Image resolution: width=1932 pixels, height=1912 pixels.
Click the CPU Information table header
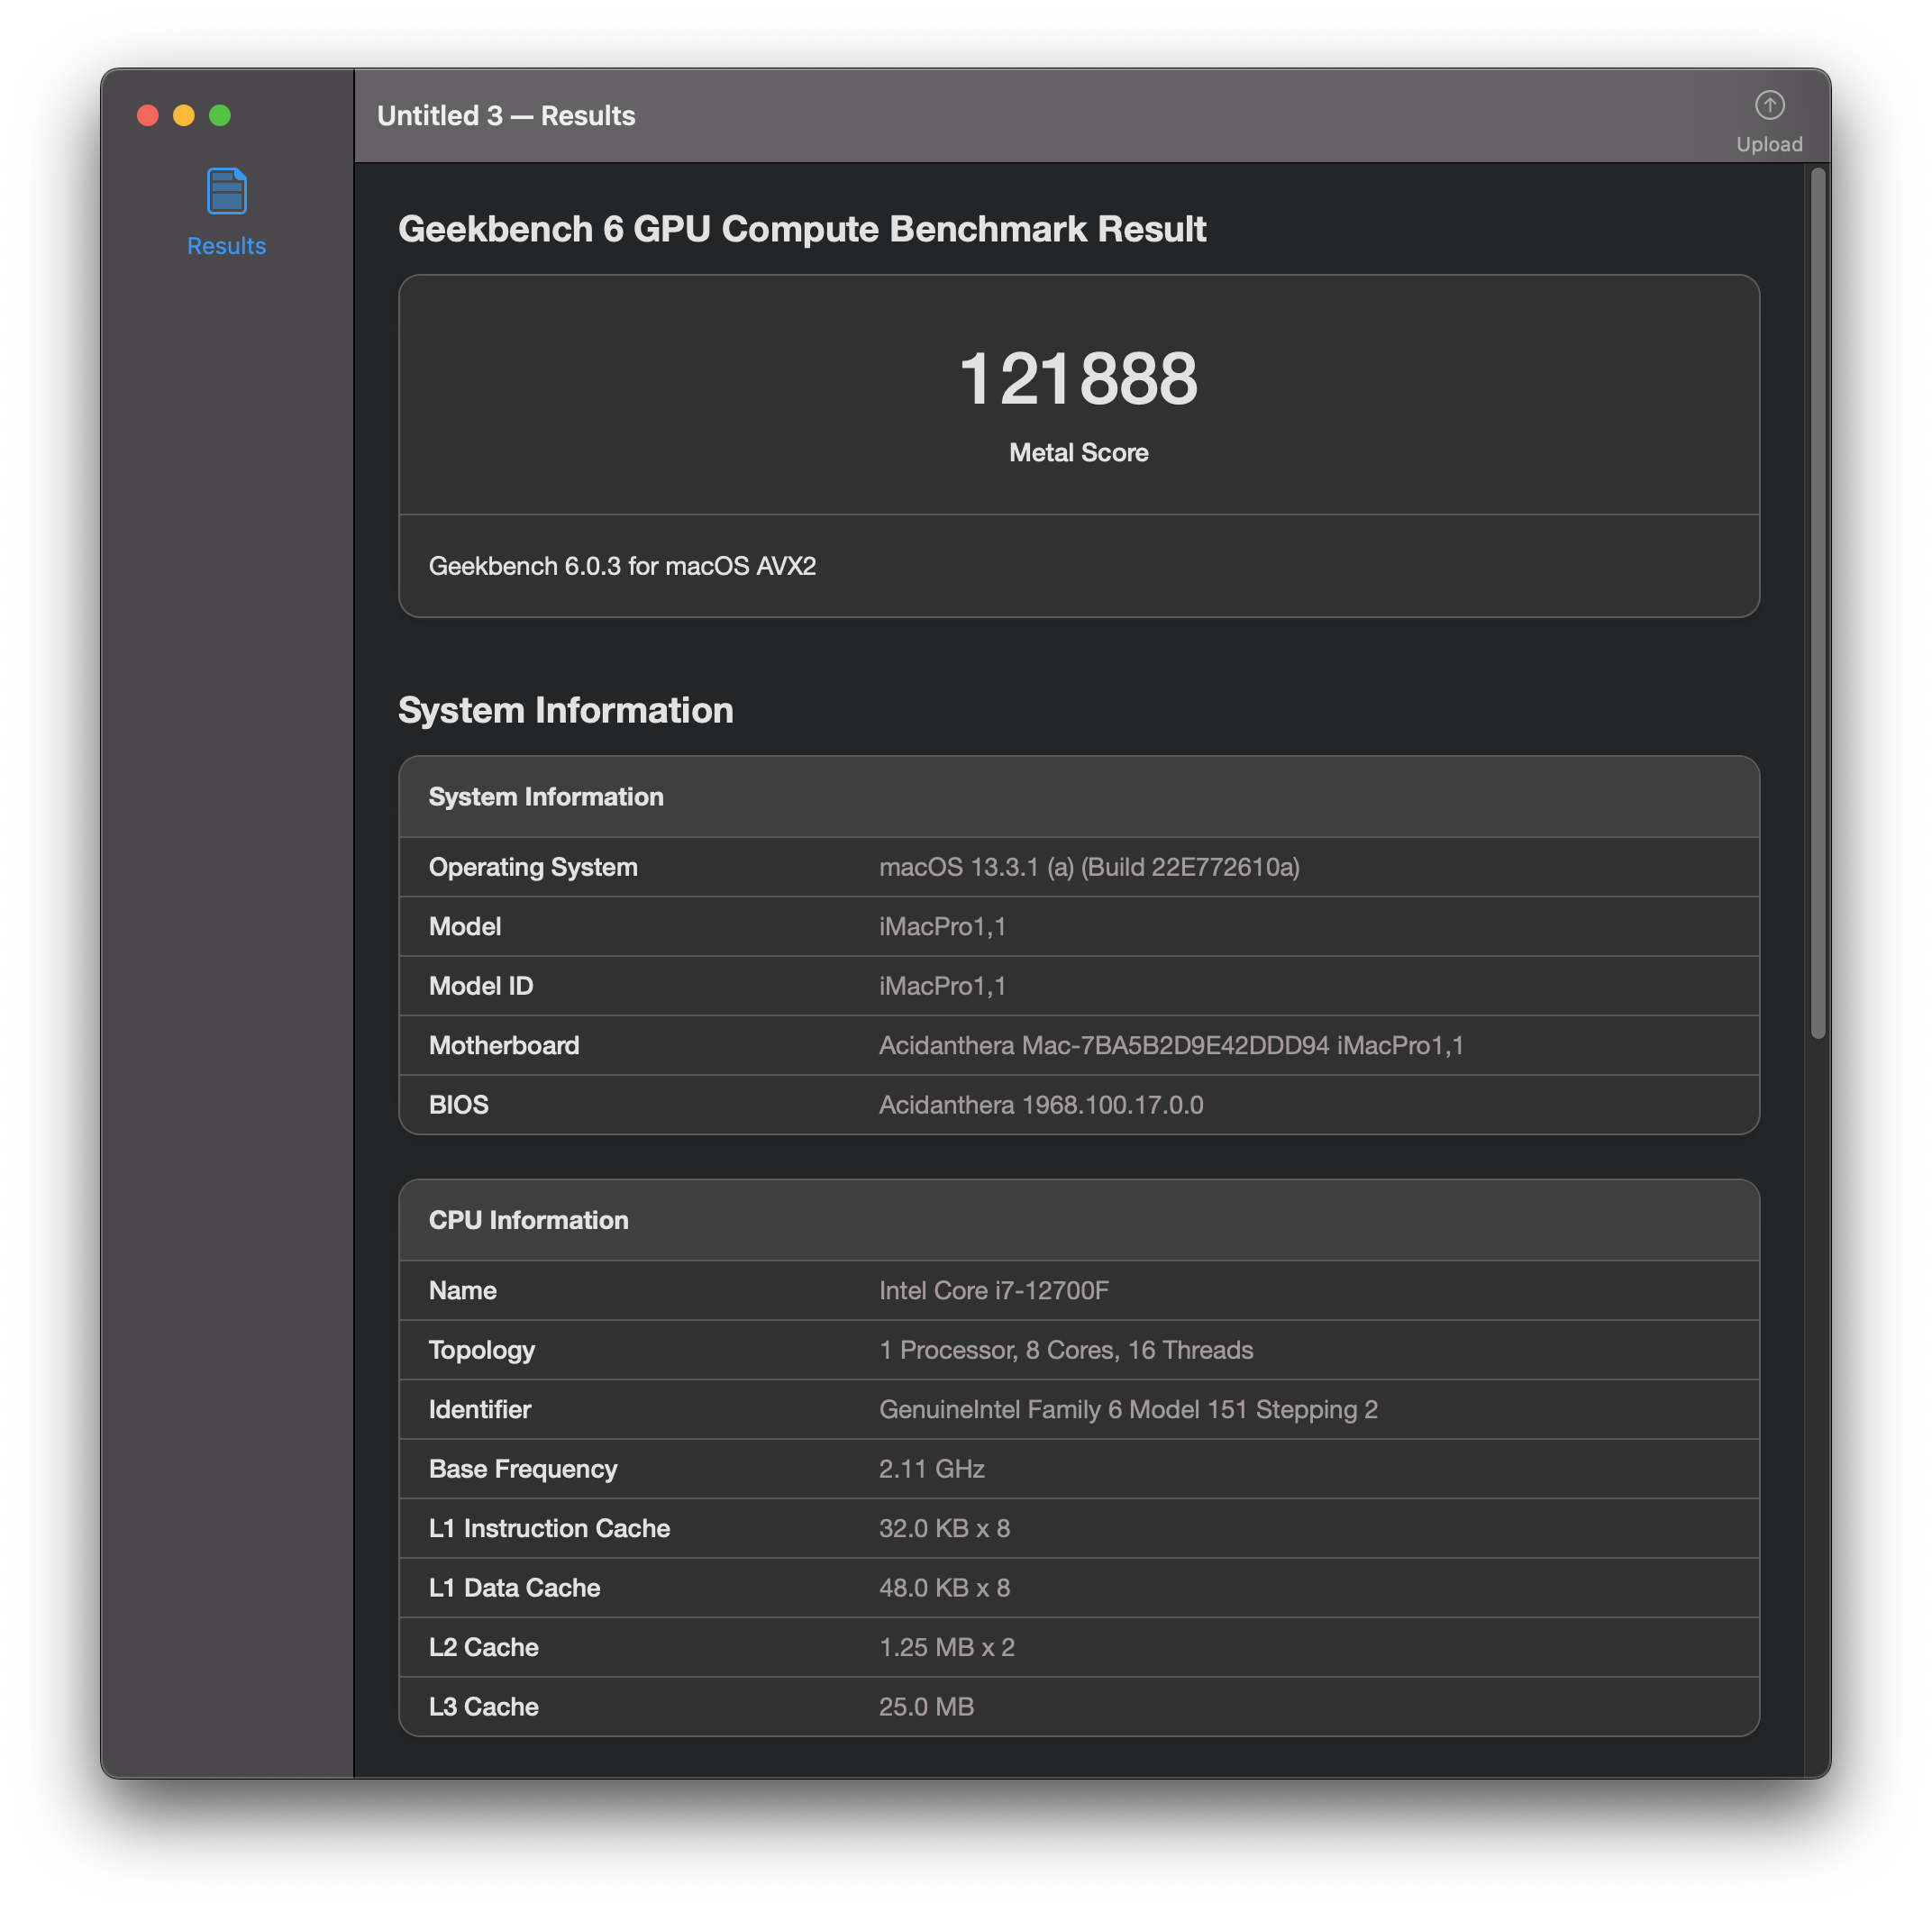(x=529, y=1220)
